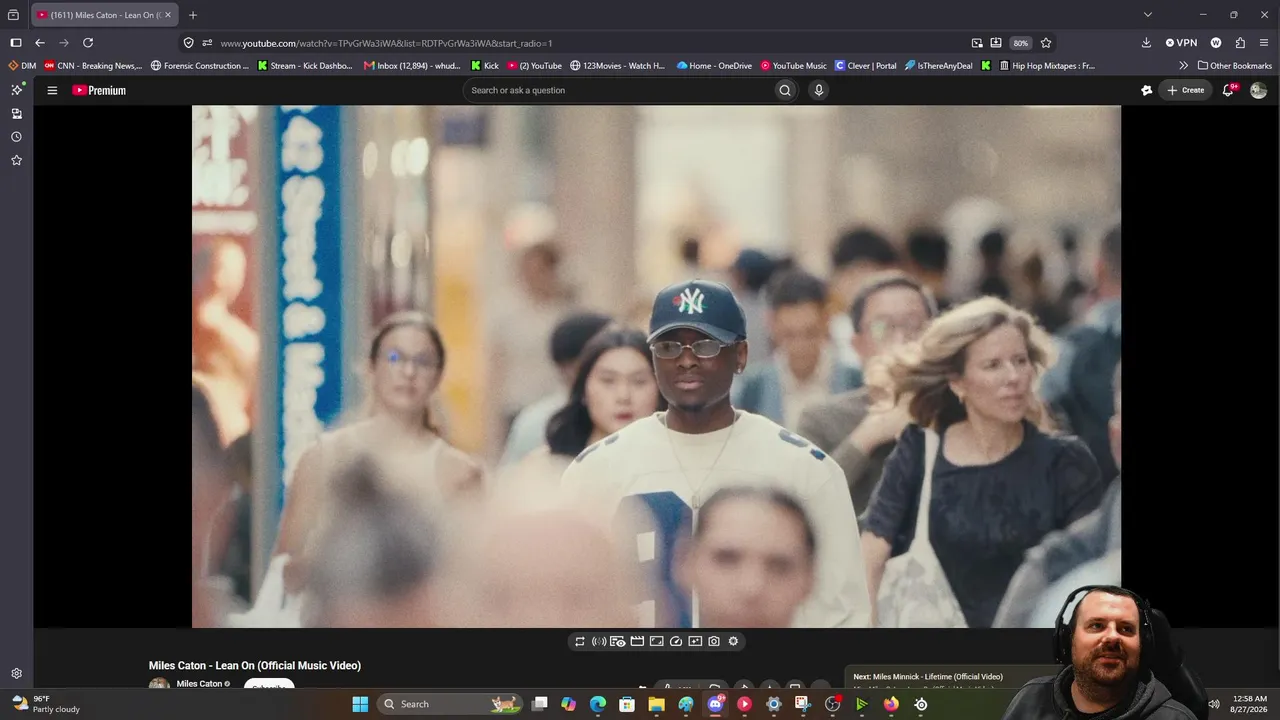Viewport: 1280px width, 720px height.
Task: Click the address bar URL
Action: click(x=386, y=43)
